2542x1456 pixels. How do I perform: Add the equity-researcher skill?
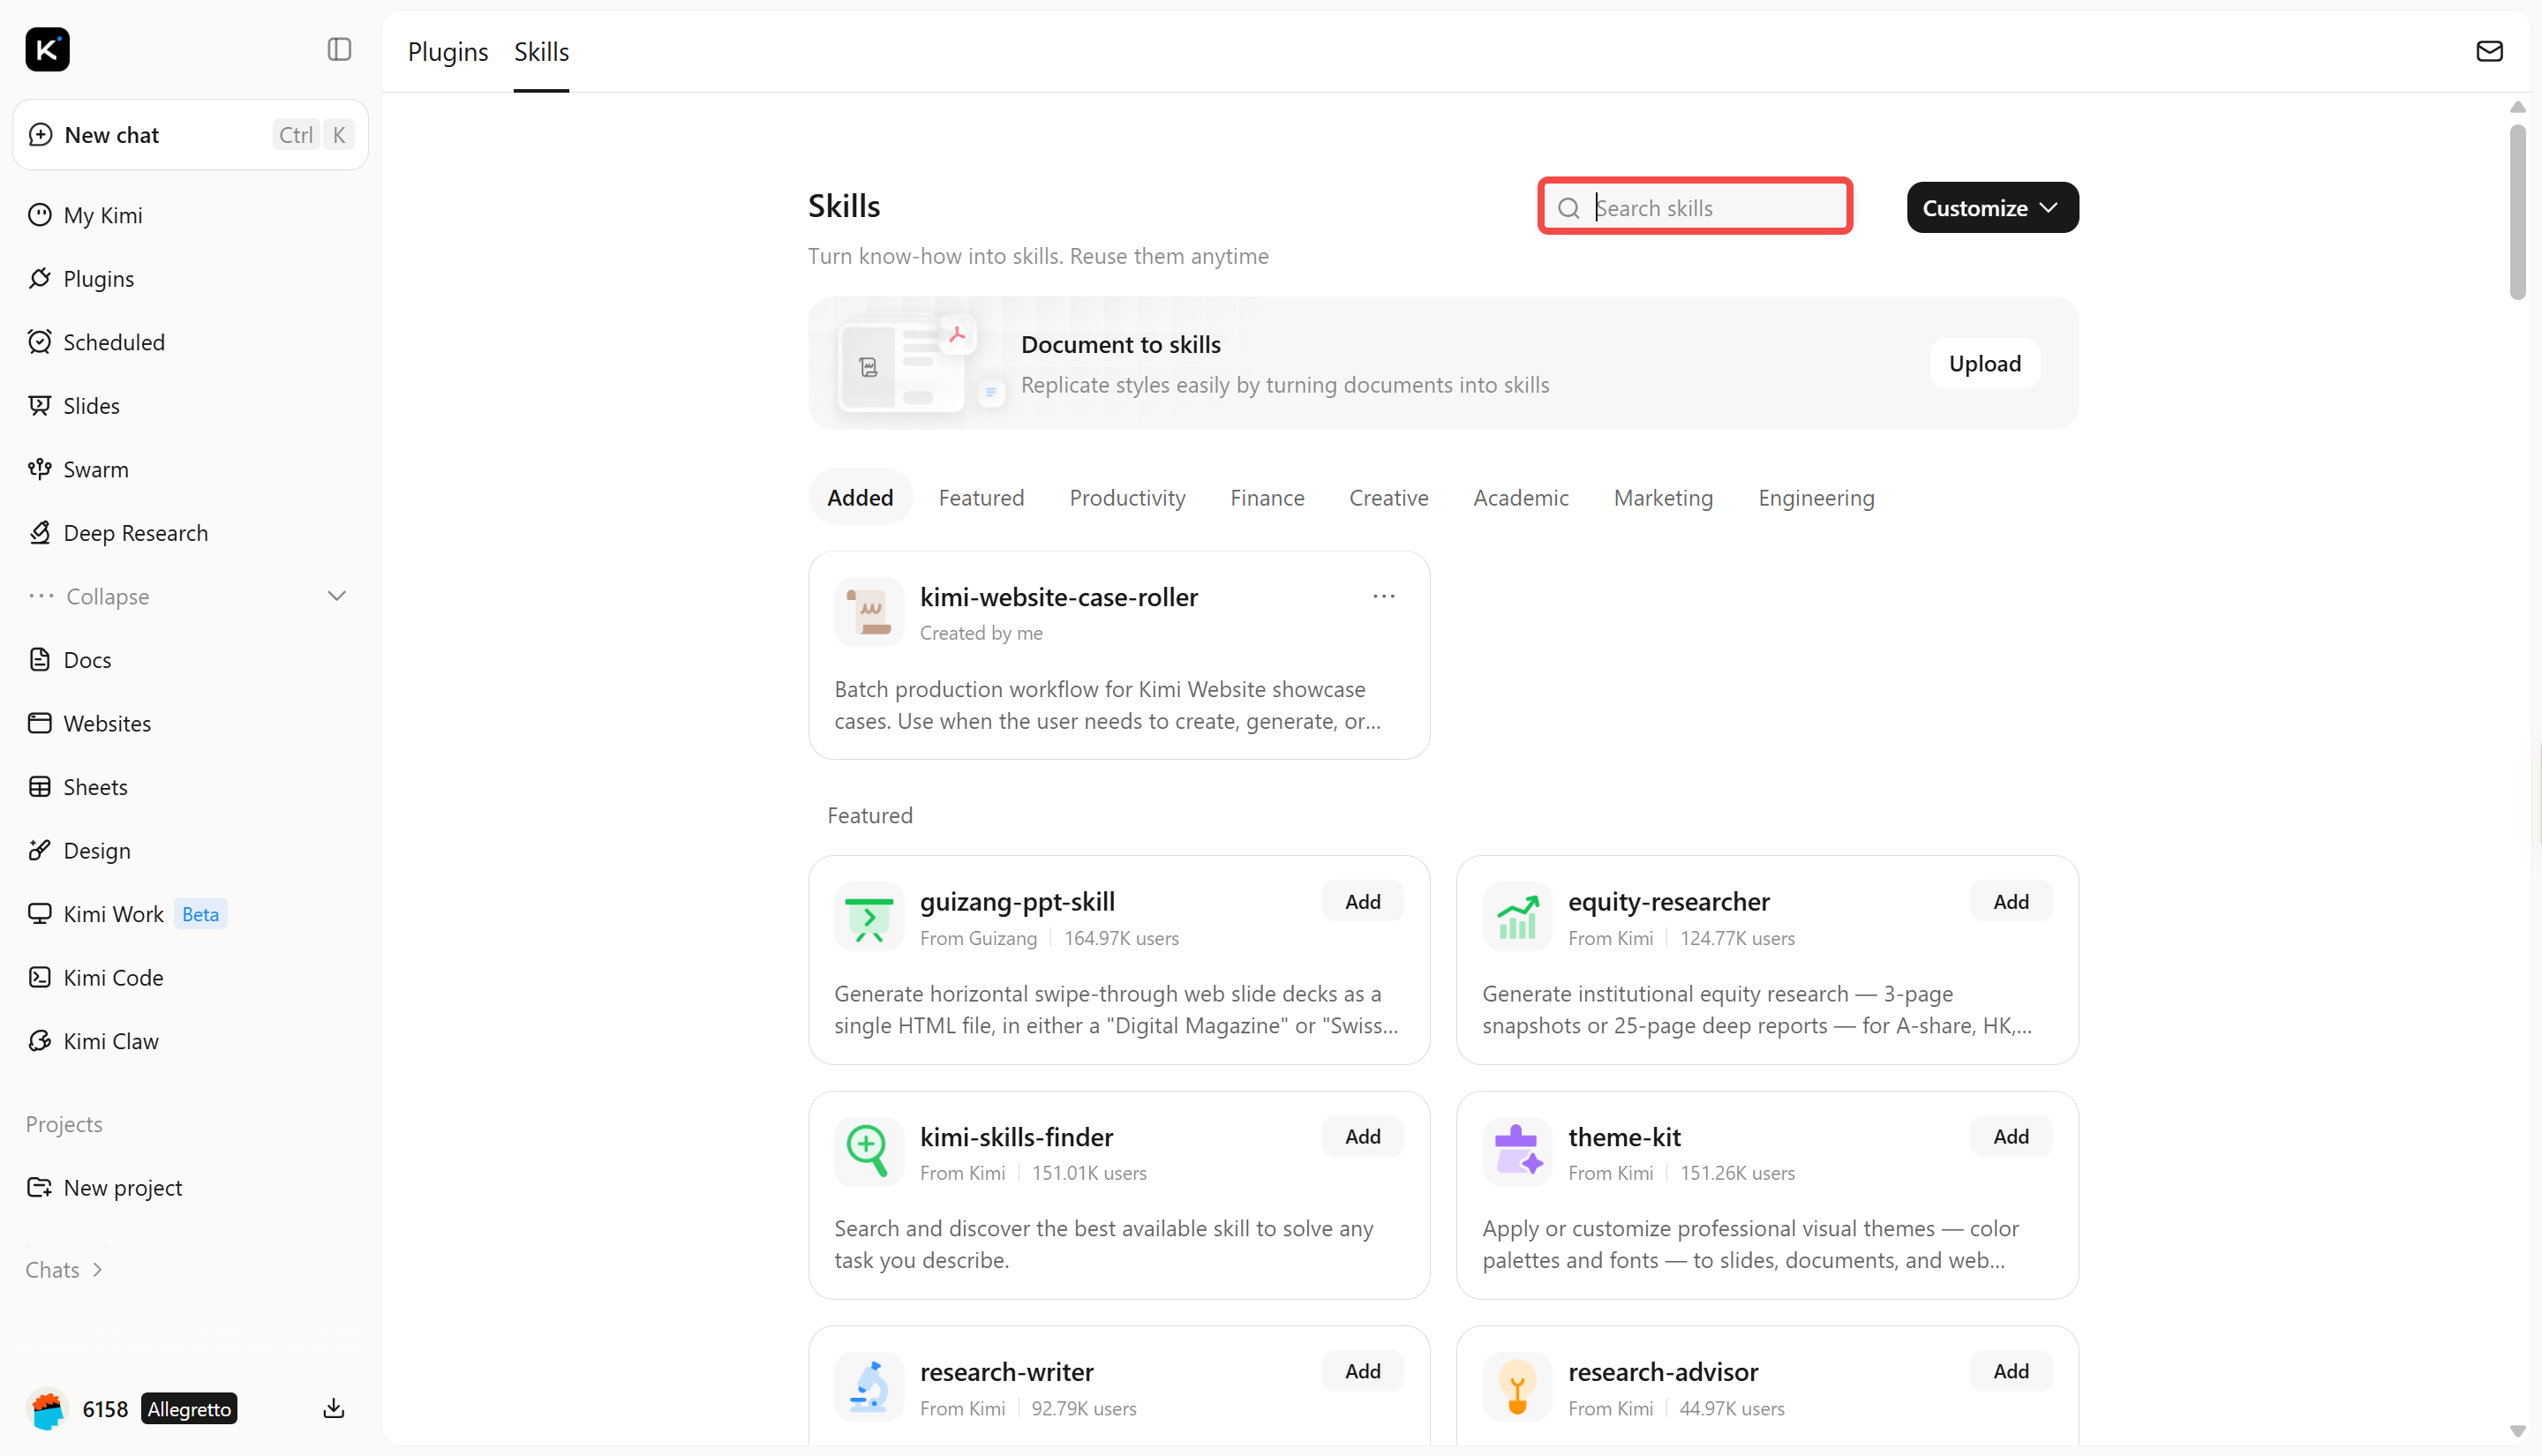[x=2010, y=902]
